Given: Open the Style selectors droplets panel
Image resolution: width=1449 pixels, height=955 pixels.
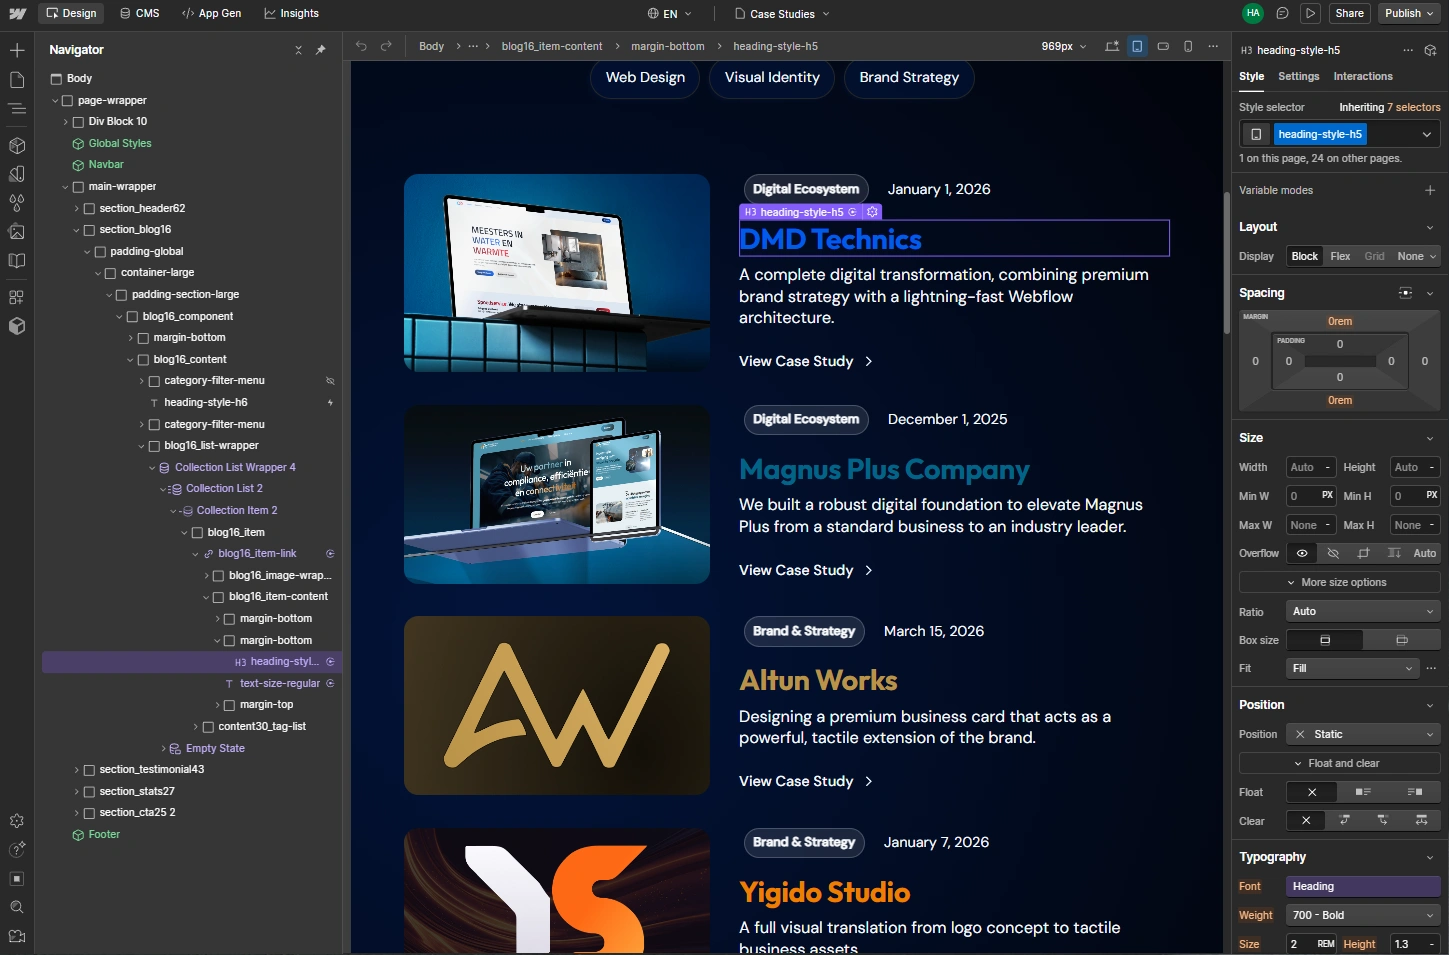Looking at the screenshot, I should click(17, 203).
